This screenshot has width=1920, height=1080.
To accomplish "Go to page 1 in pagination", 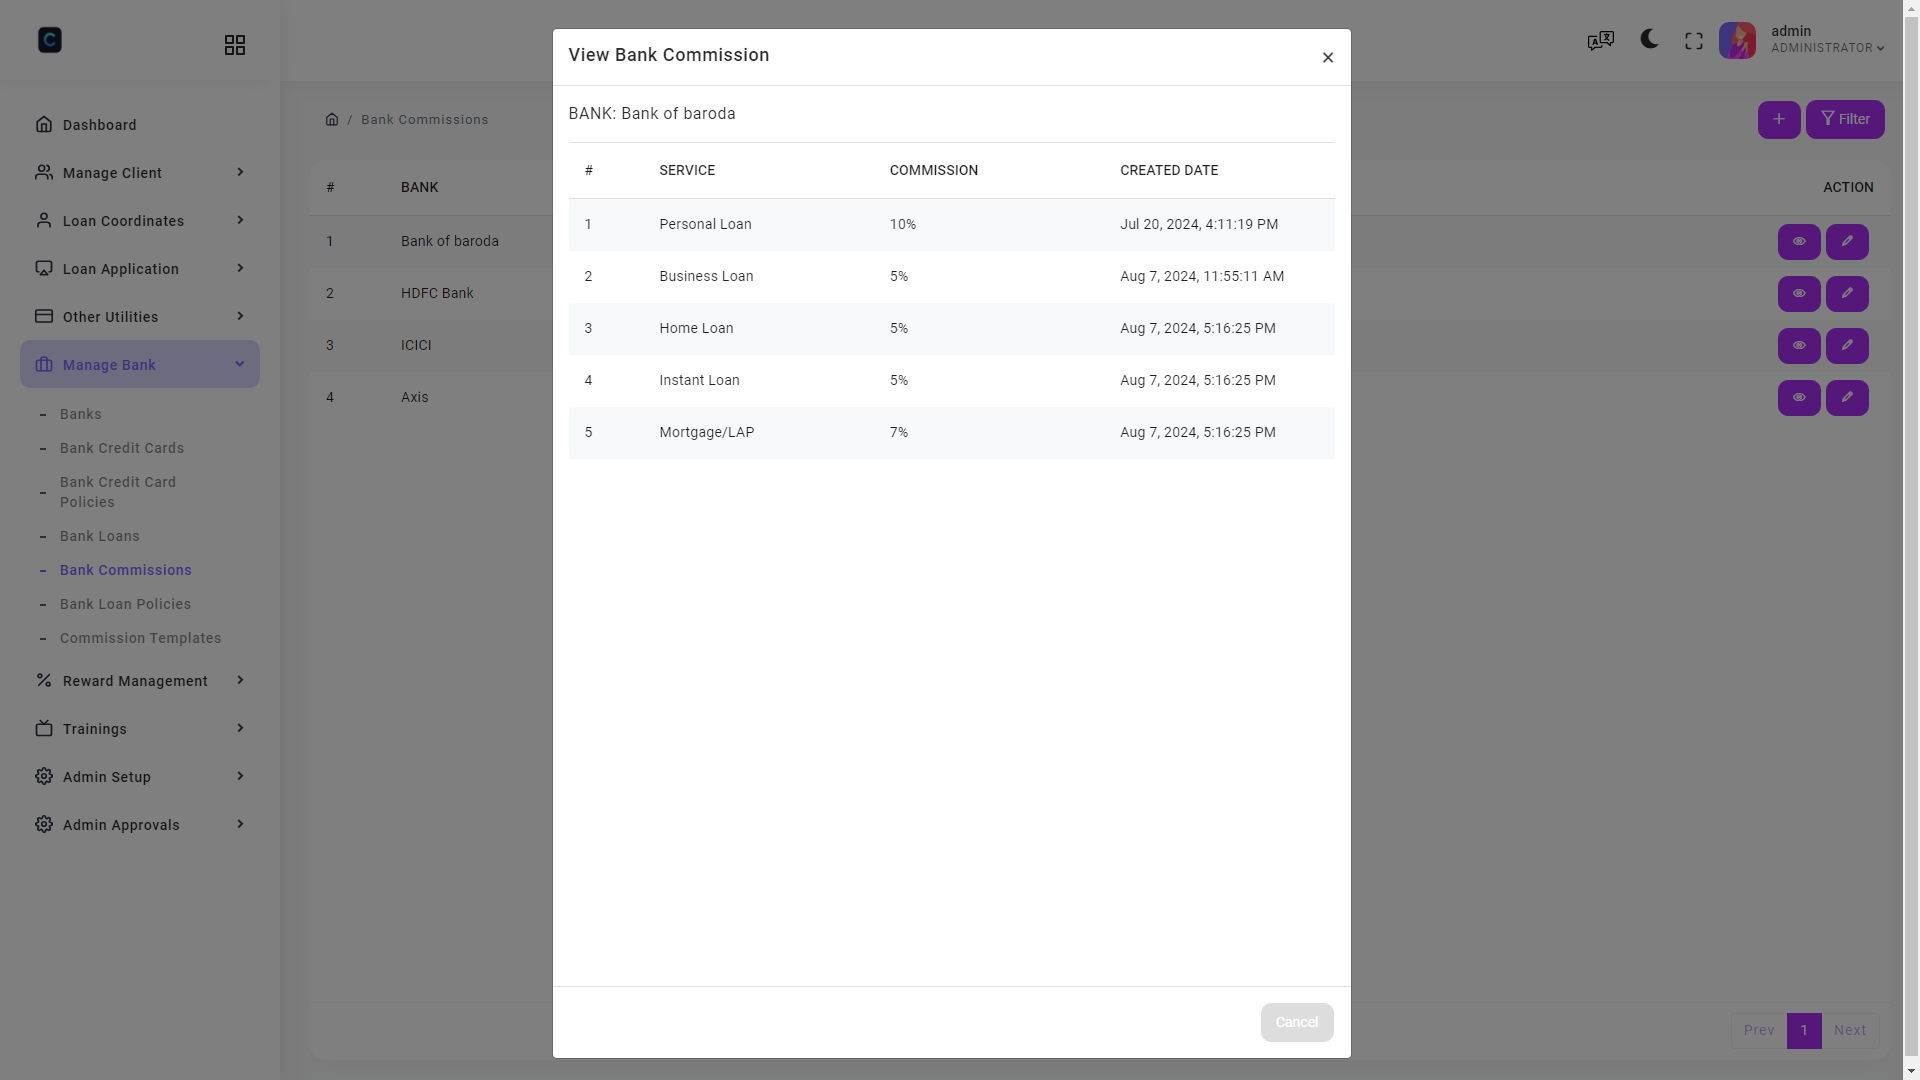I will click(1804, 1030).
